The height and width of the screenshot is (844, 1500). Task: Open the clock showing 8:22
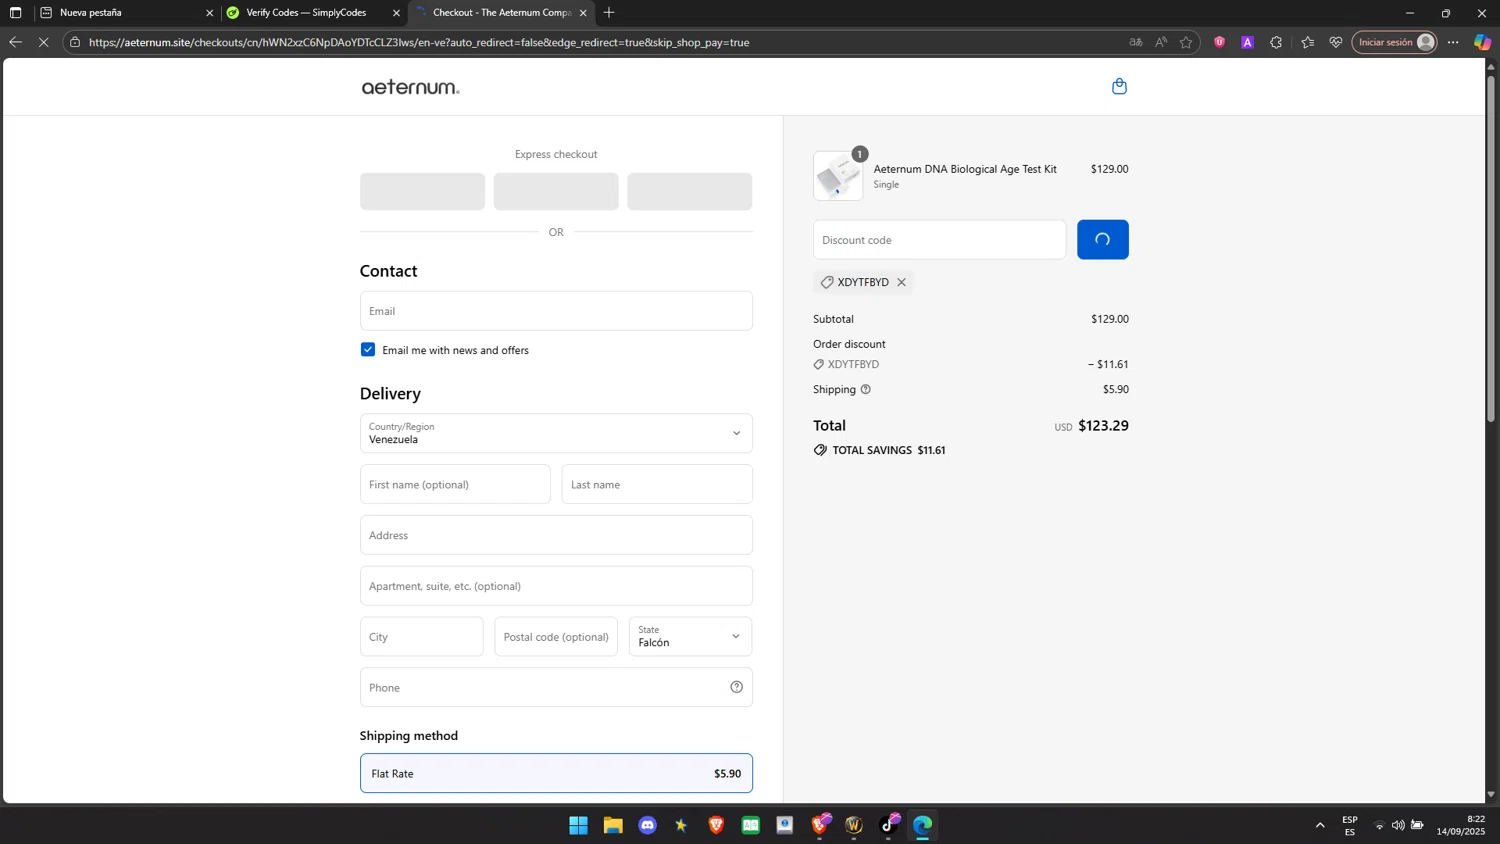click(x=1461, y=825)
